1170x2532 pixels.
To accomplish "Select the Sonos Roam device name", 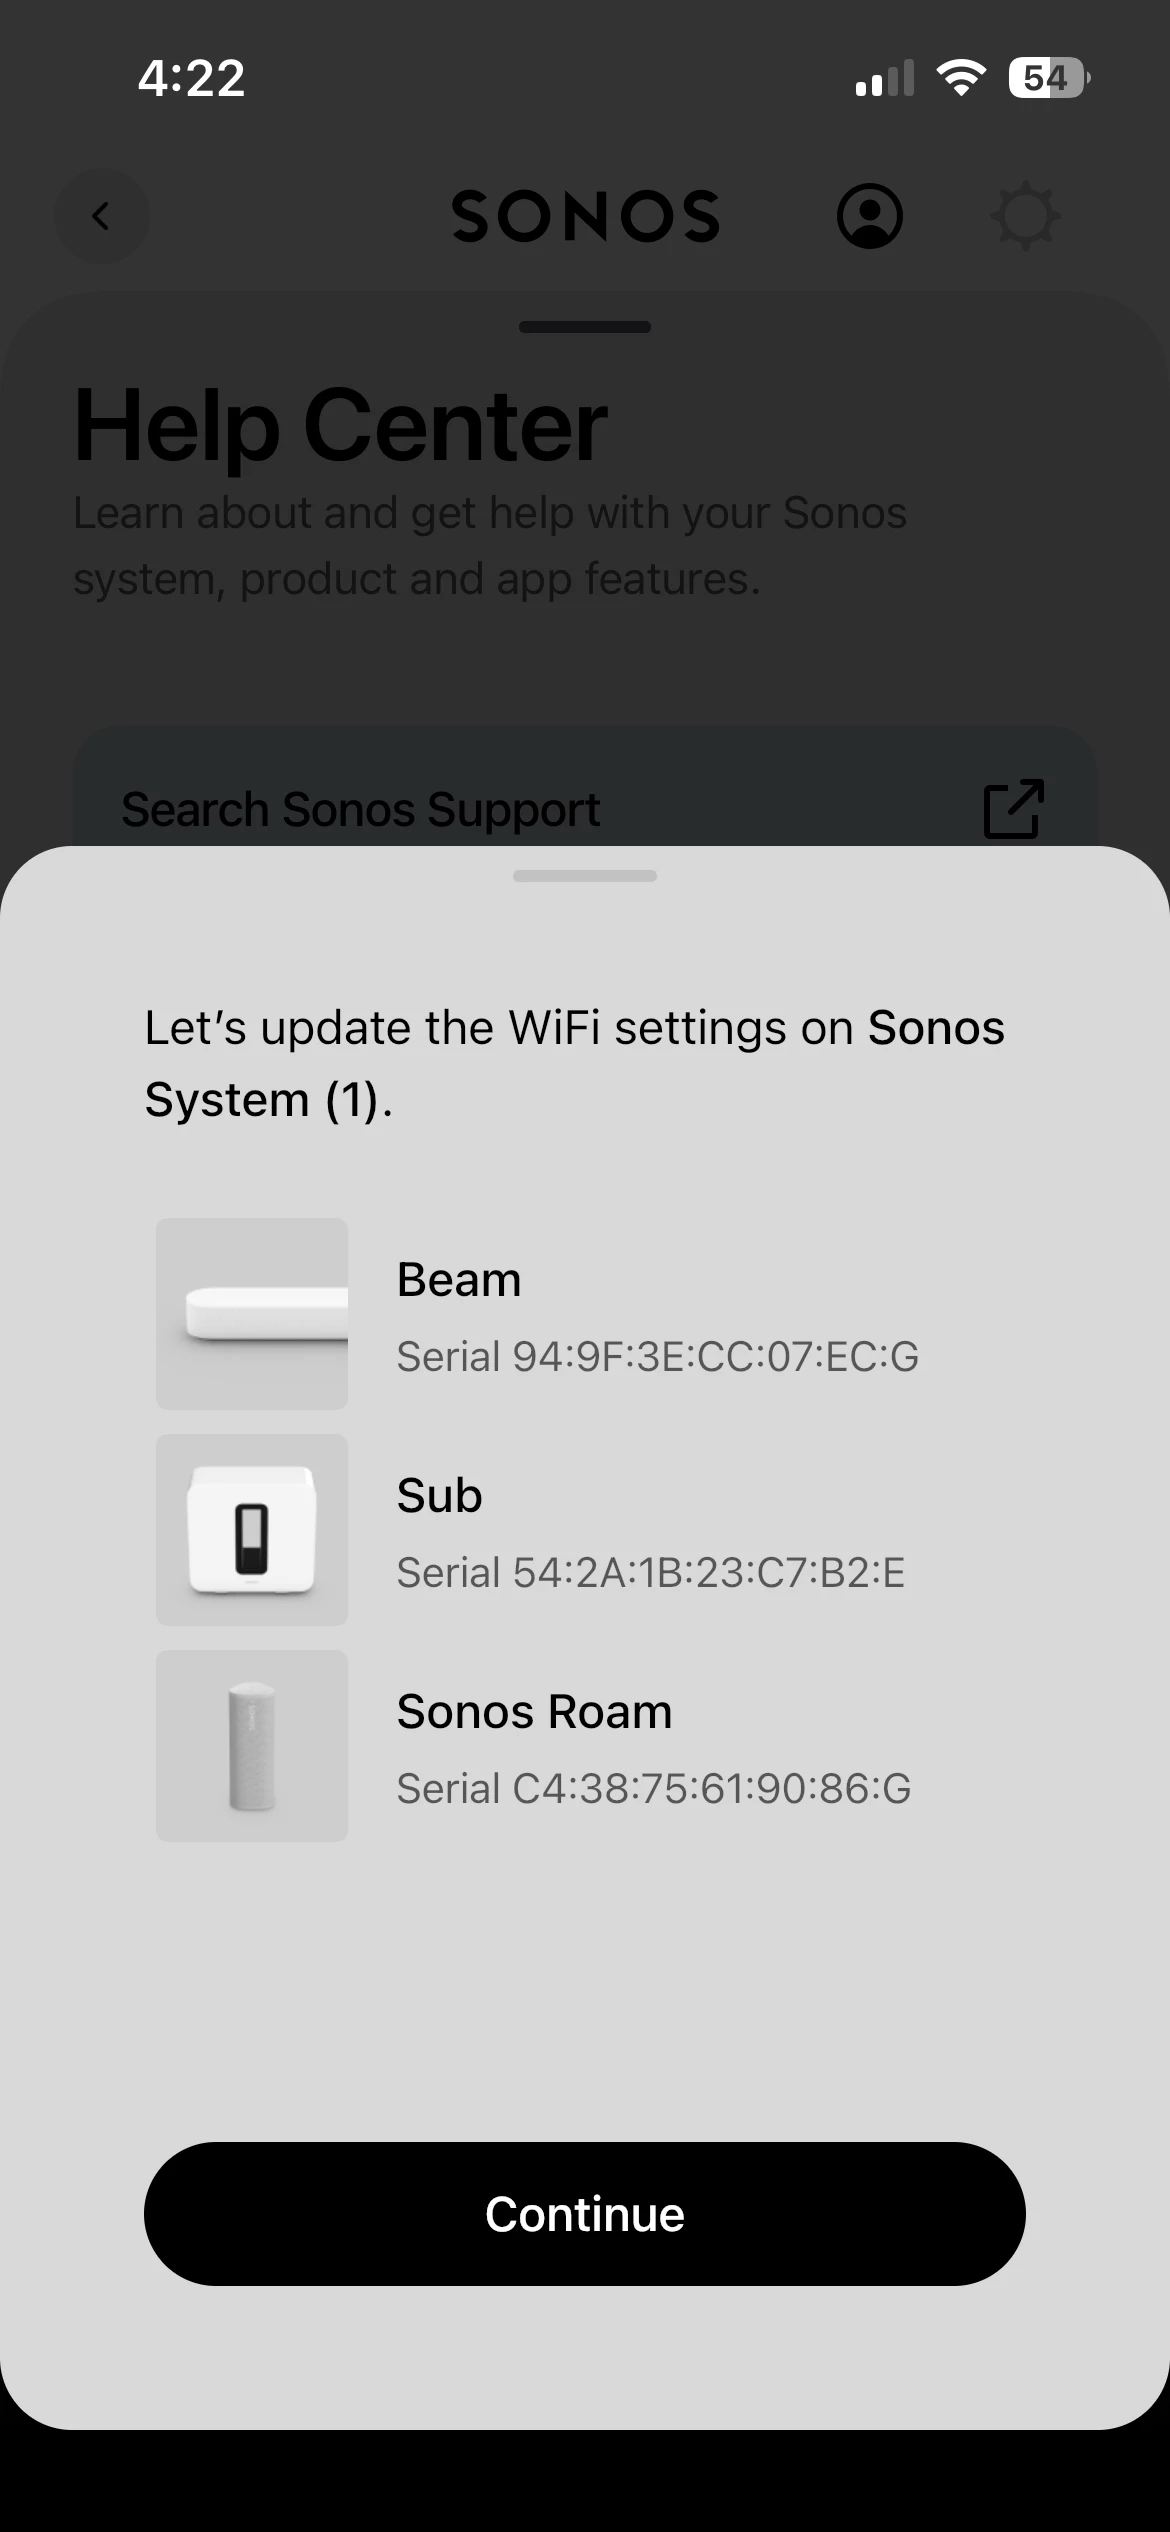I will pos(534,1712).
